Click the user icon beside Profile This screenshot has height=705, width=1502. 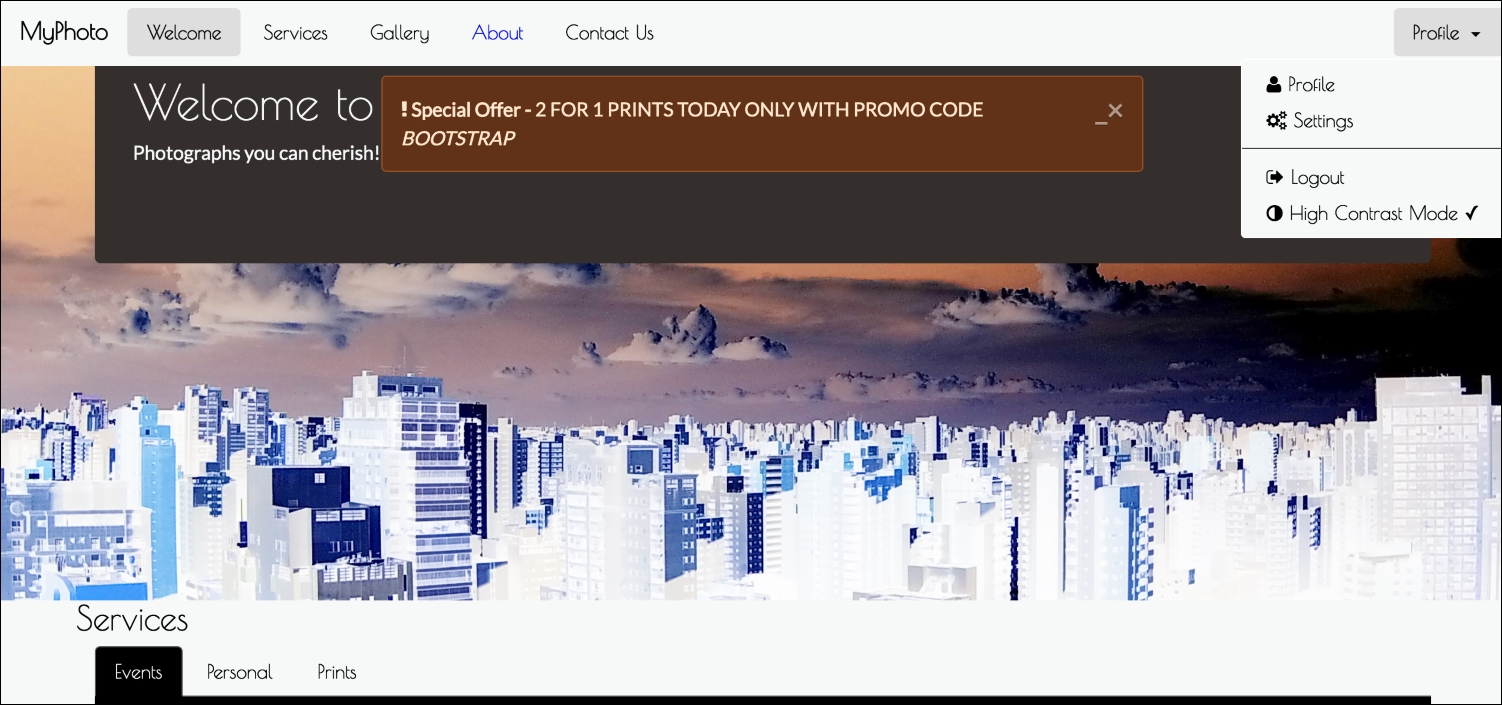coord(1273,84)
